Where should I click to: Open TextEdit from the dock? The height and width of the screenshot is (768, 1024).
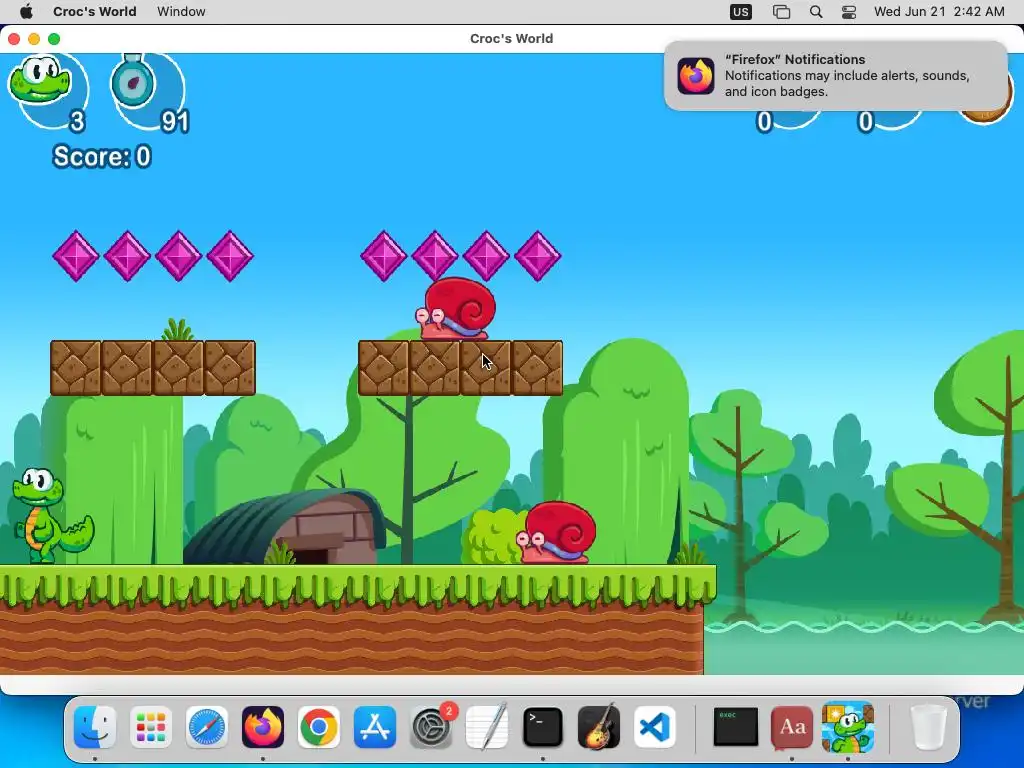487,726
